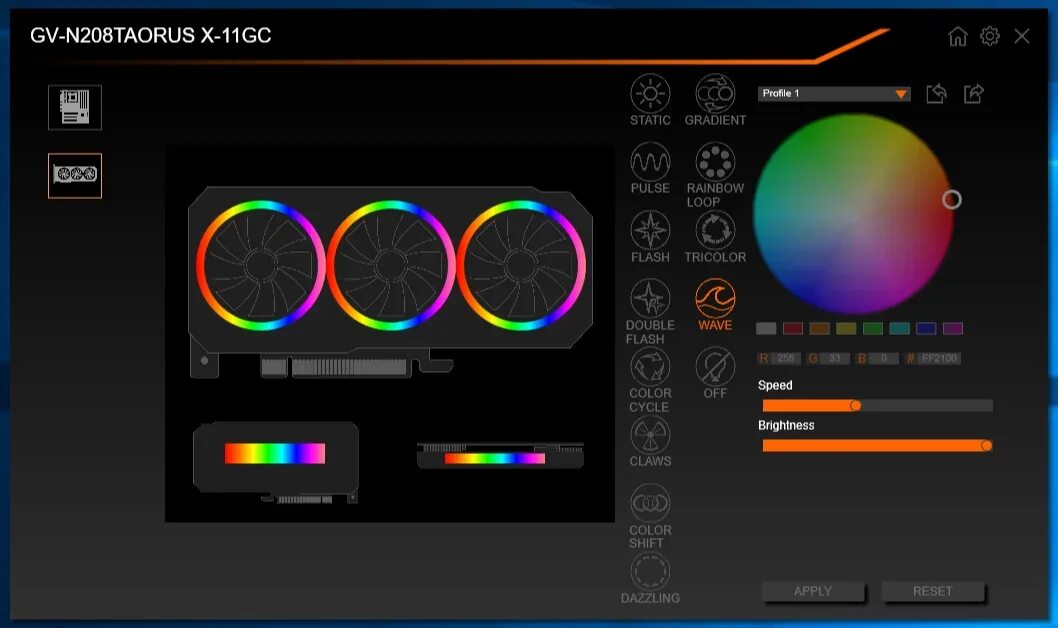
Task: Pick the yellow color swatch
Action: [846, 329]
